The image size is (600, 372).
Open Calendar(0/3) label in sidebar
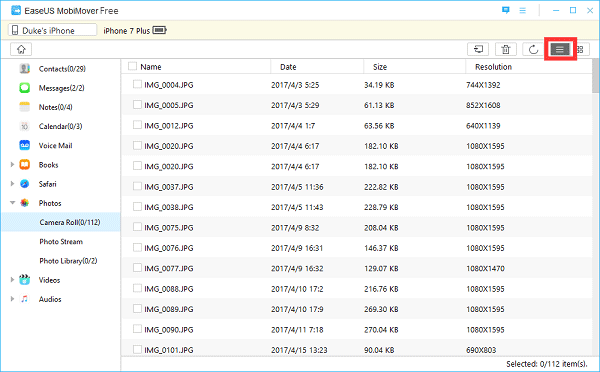coord(60,126)
